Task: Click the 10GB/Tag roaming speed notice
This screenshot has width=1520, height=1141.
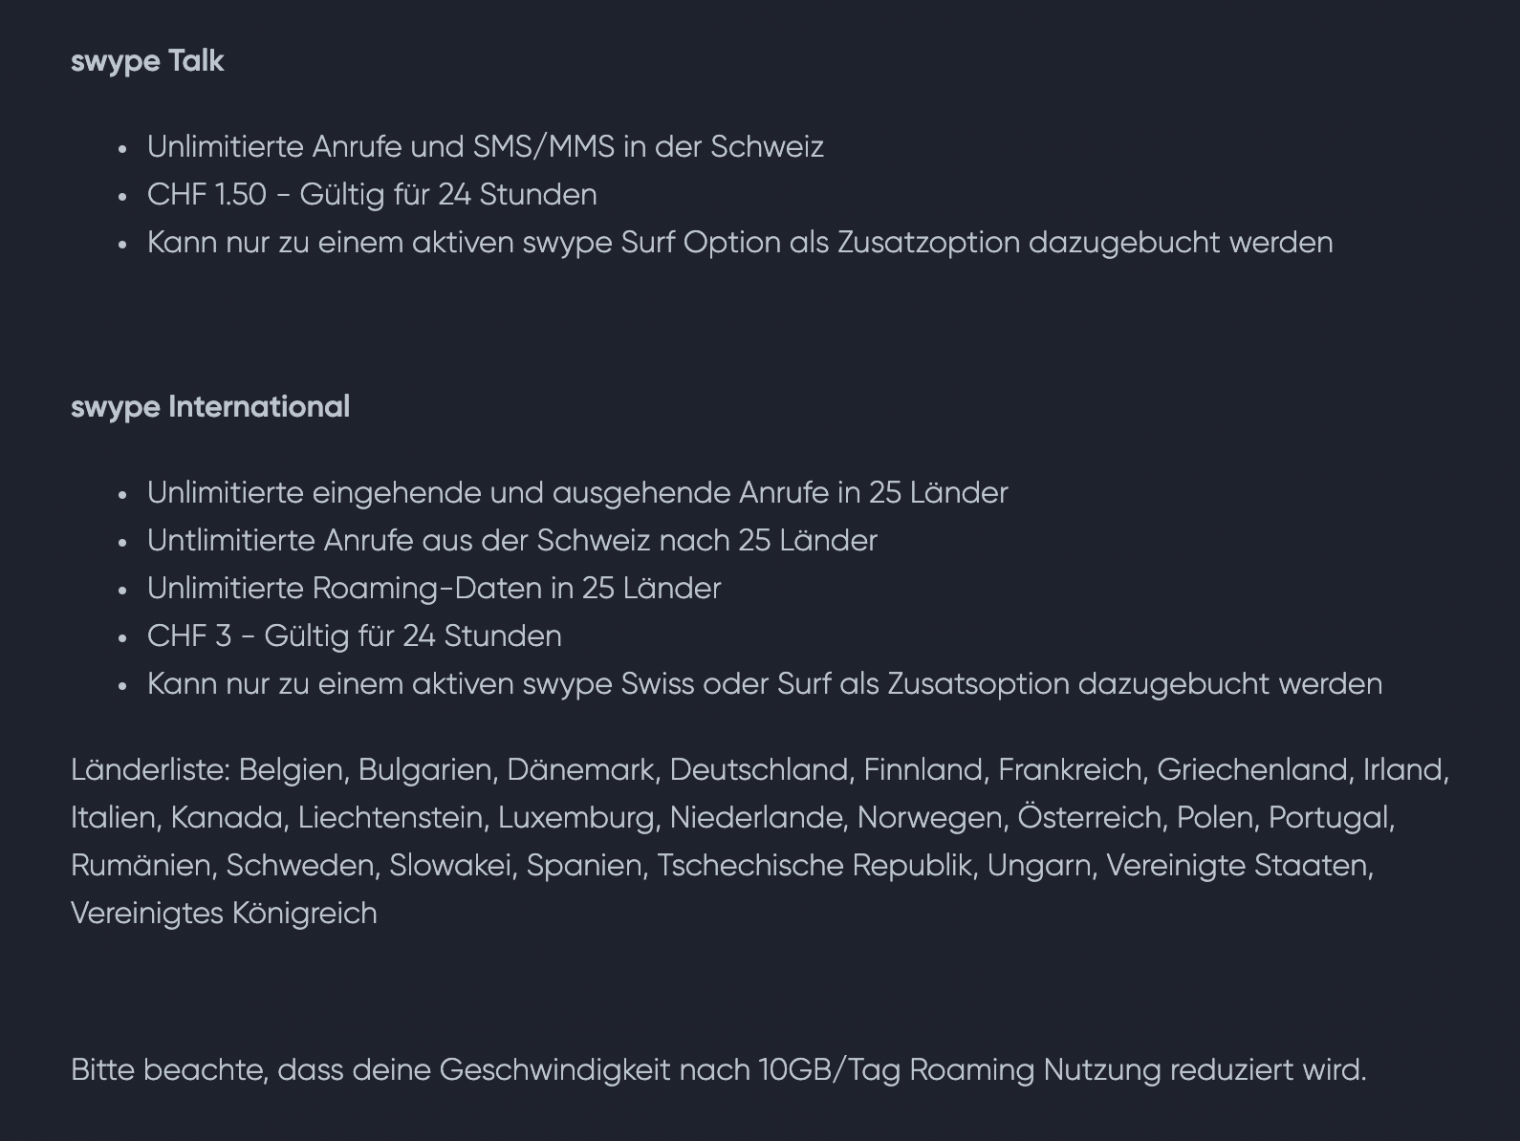Action: (718, 1071)
